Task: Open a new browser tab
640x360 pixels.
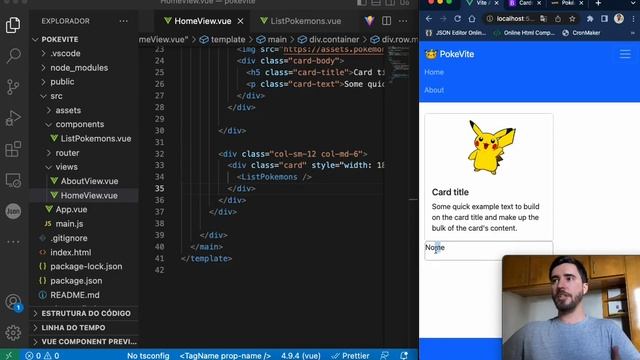Action: point(598,3)
